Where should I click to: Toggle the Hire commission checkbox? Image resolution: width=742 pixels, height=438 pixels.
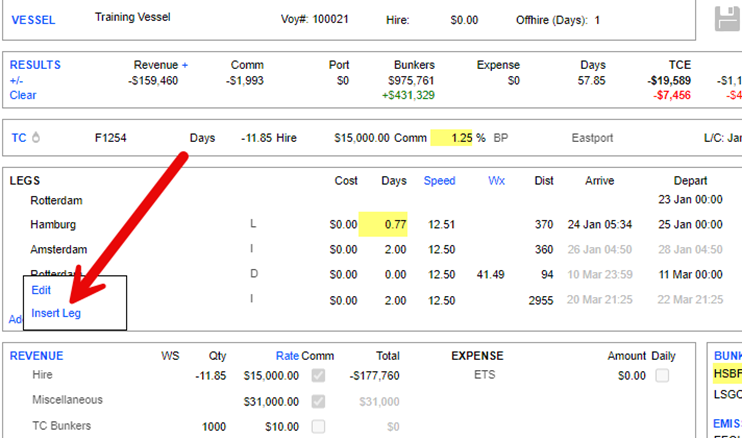pos(318,375)
